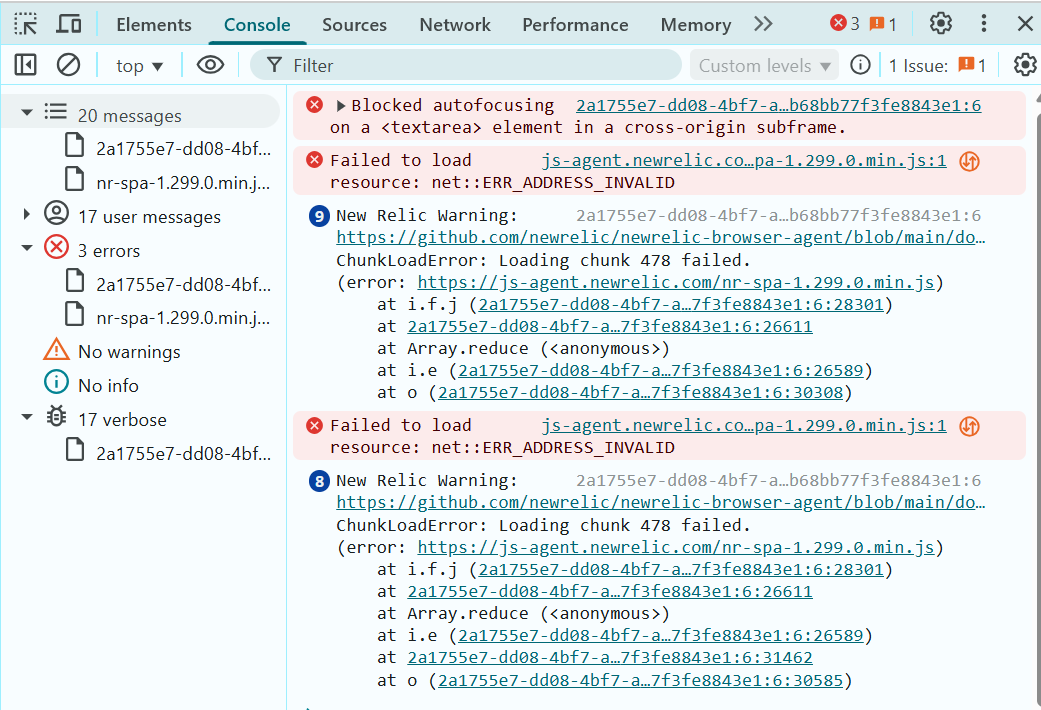This screenshot has height=710, width=1041.
Task: Activate the inspect element picker tool
Action: pos(26,24)
